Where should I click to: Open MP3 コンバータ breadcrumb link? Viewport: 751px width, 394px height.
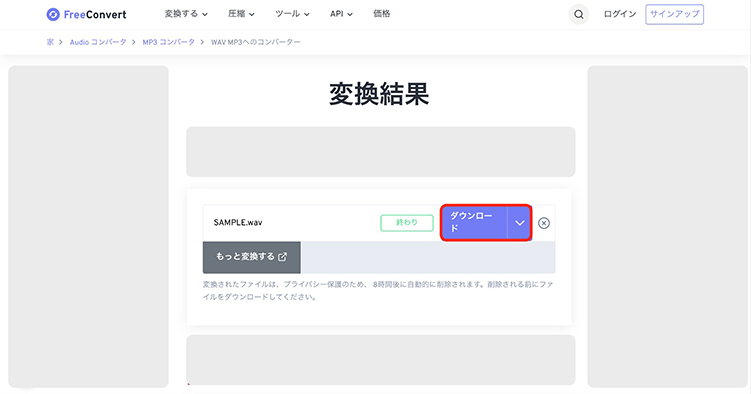point(169,42)
